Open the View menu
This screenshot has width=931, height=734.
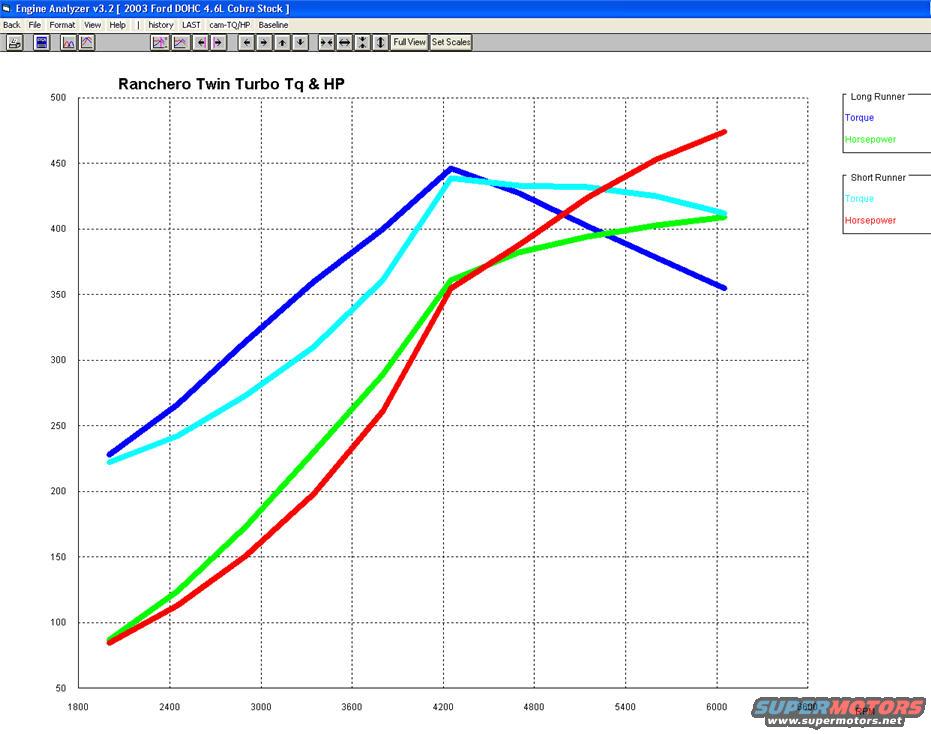tap(92, 24)
